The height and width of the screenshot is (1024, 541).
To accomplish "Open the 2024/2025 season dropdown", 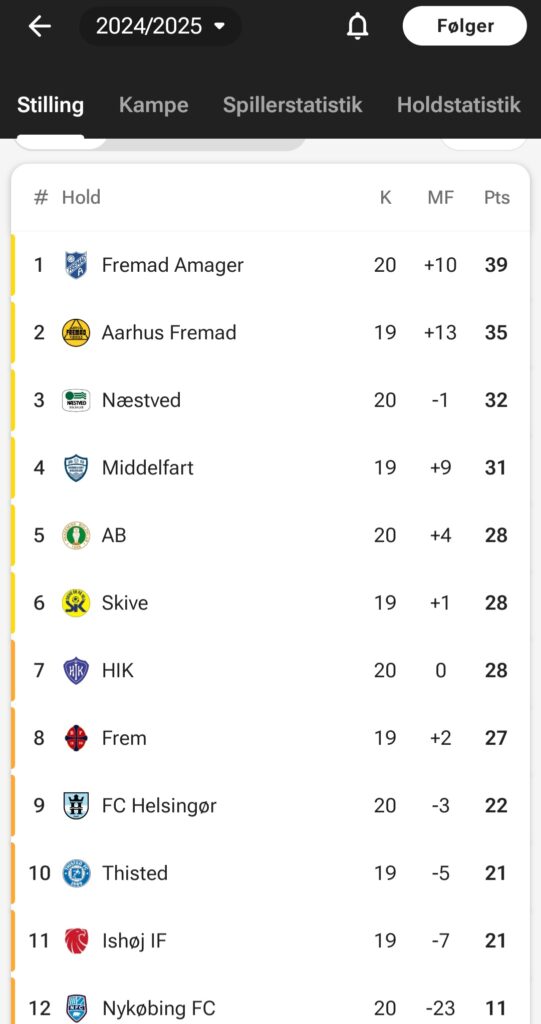I will [x=160, y=26].
